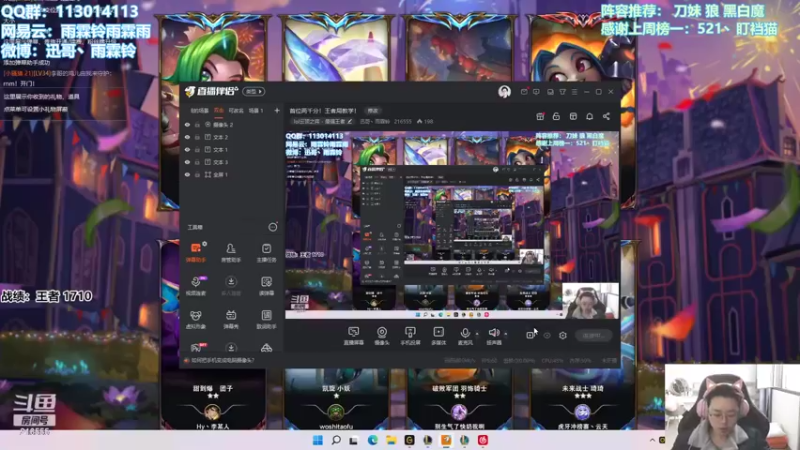Click the gift box icon with red dot

tap(540, 116)
